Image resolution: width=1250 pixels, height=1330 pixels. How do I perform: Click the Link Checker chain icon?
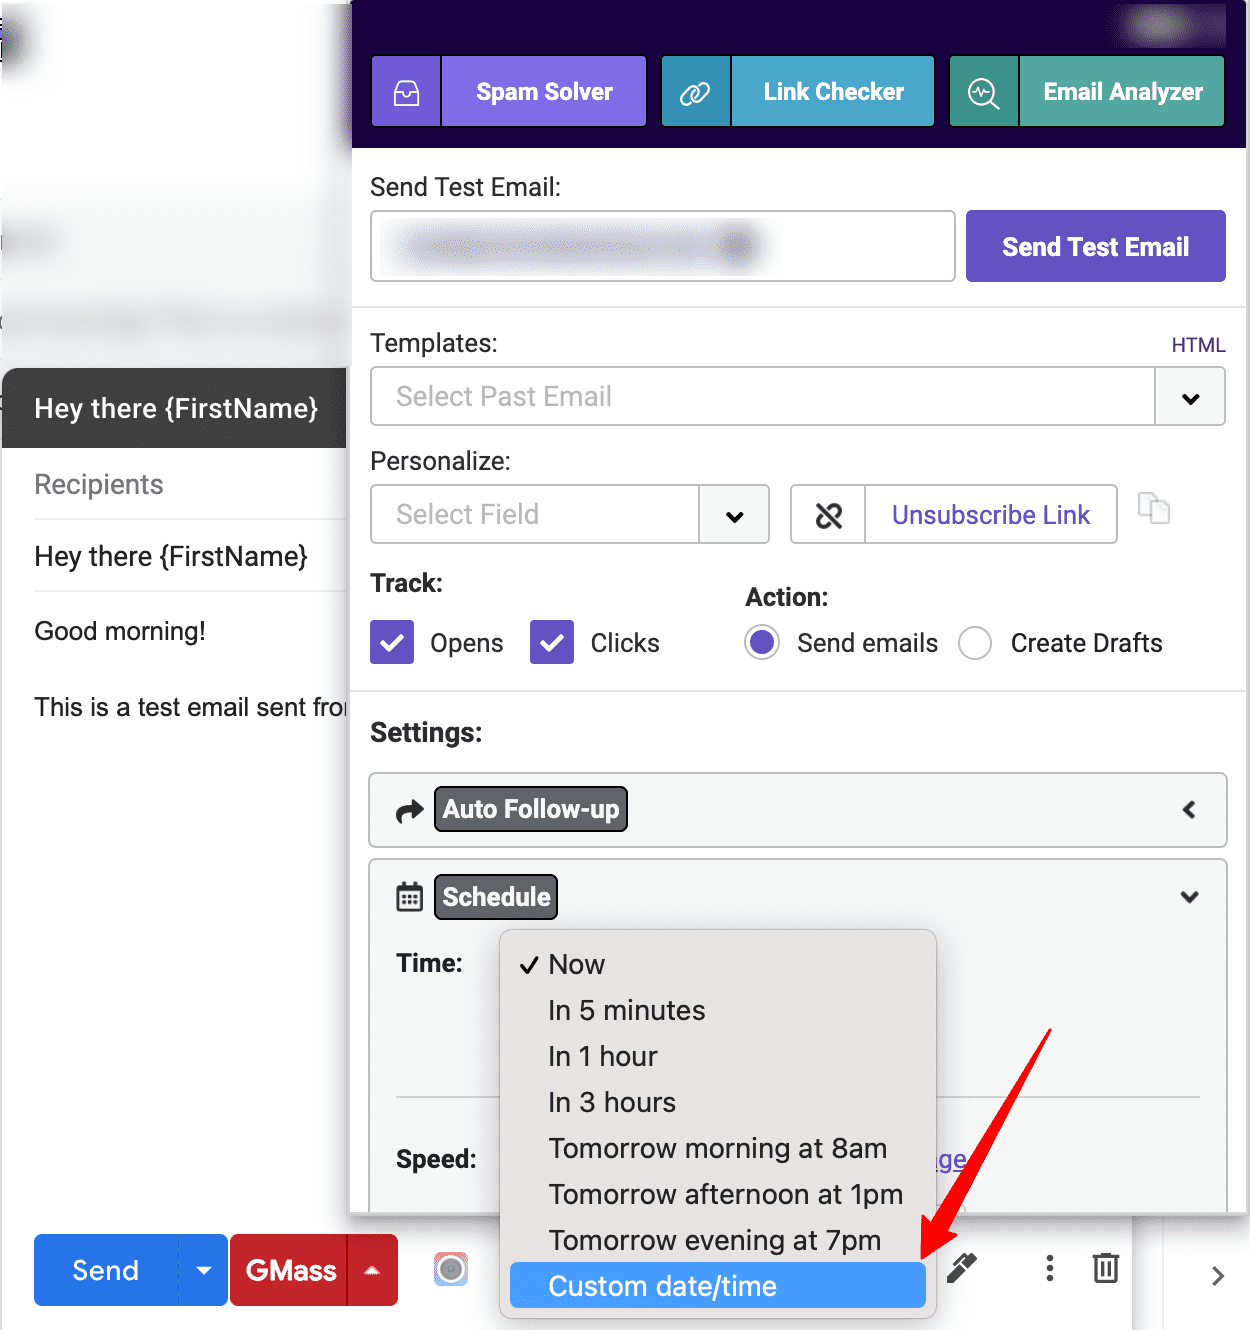695,91
